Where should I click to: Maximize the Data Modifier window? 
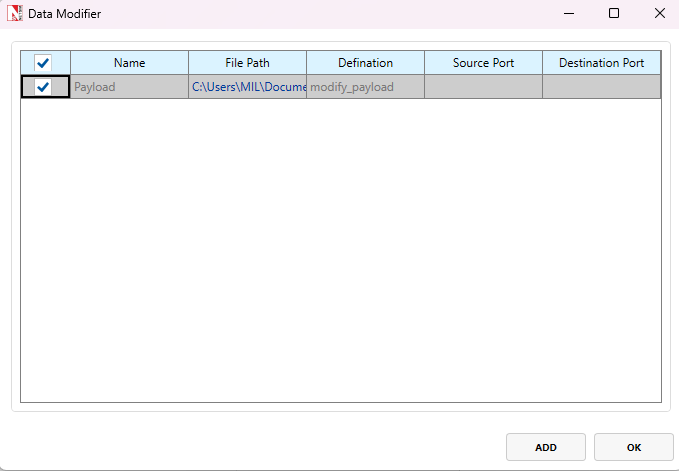click(x=614, y=14)
